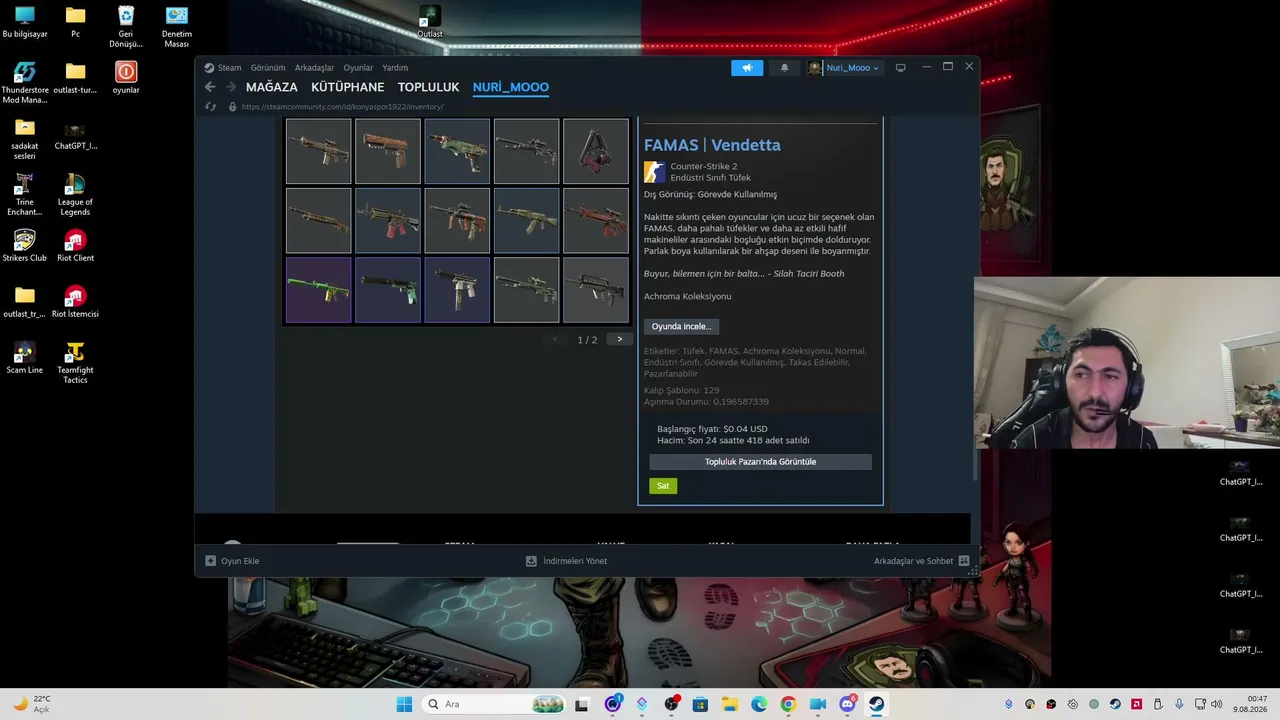This screenshot has height=720, width=1280.
Task: Select Geri Dönüşüm recycle bin icon
Action: pos(126,27)
